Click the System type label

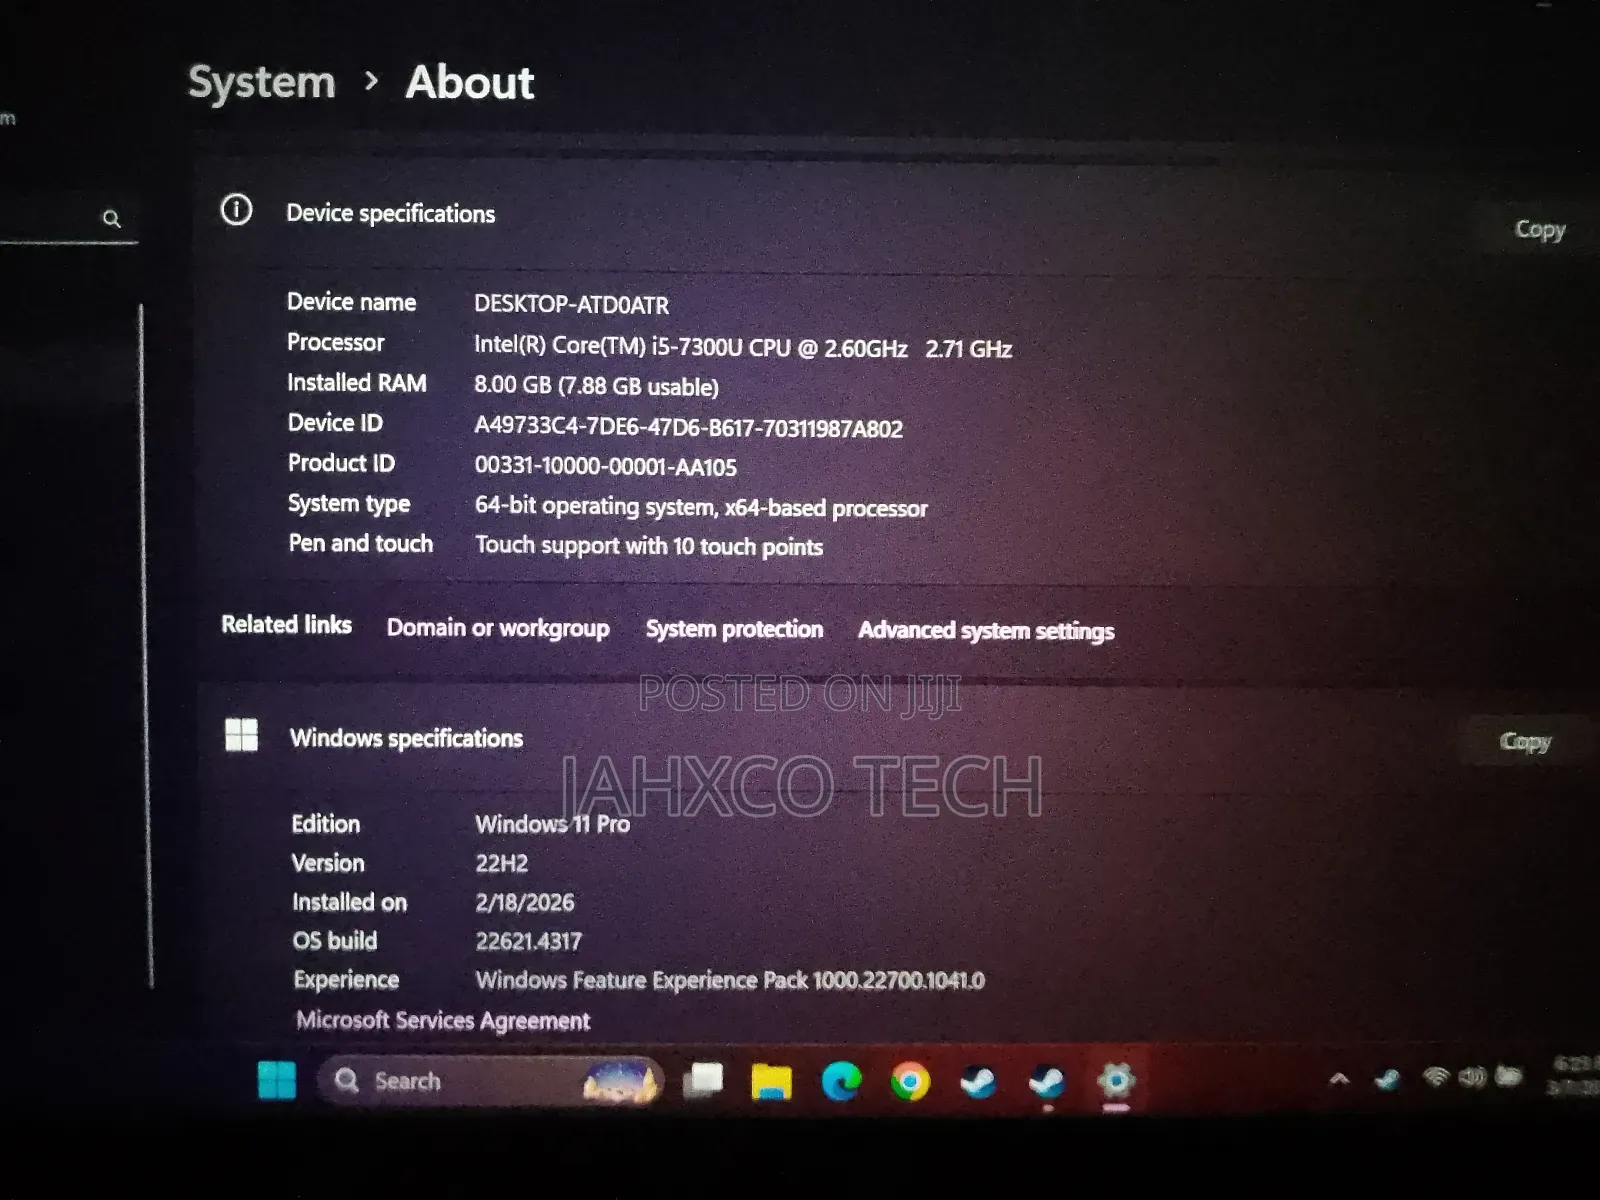(x=349, y=504)
